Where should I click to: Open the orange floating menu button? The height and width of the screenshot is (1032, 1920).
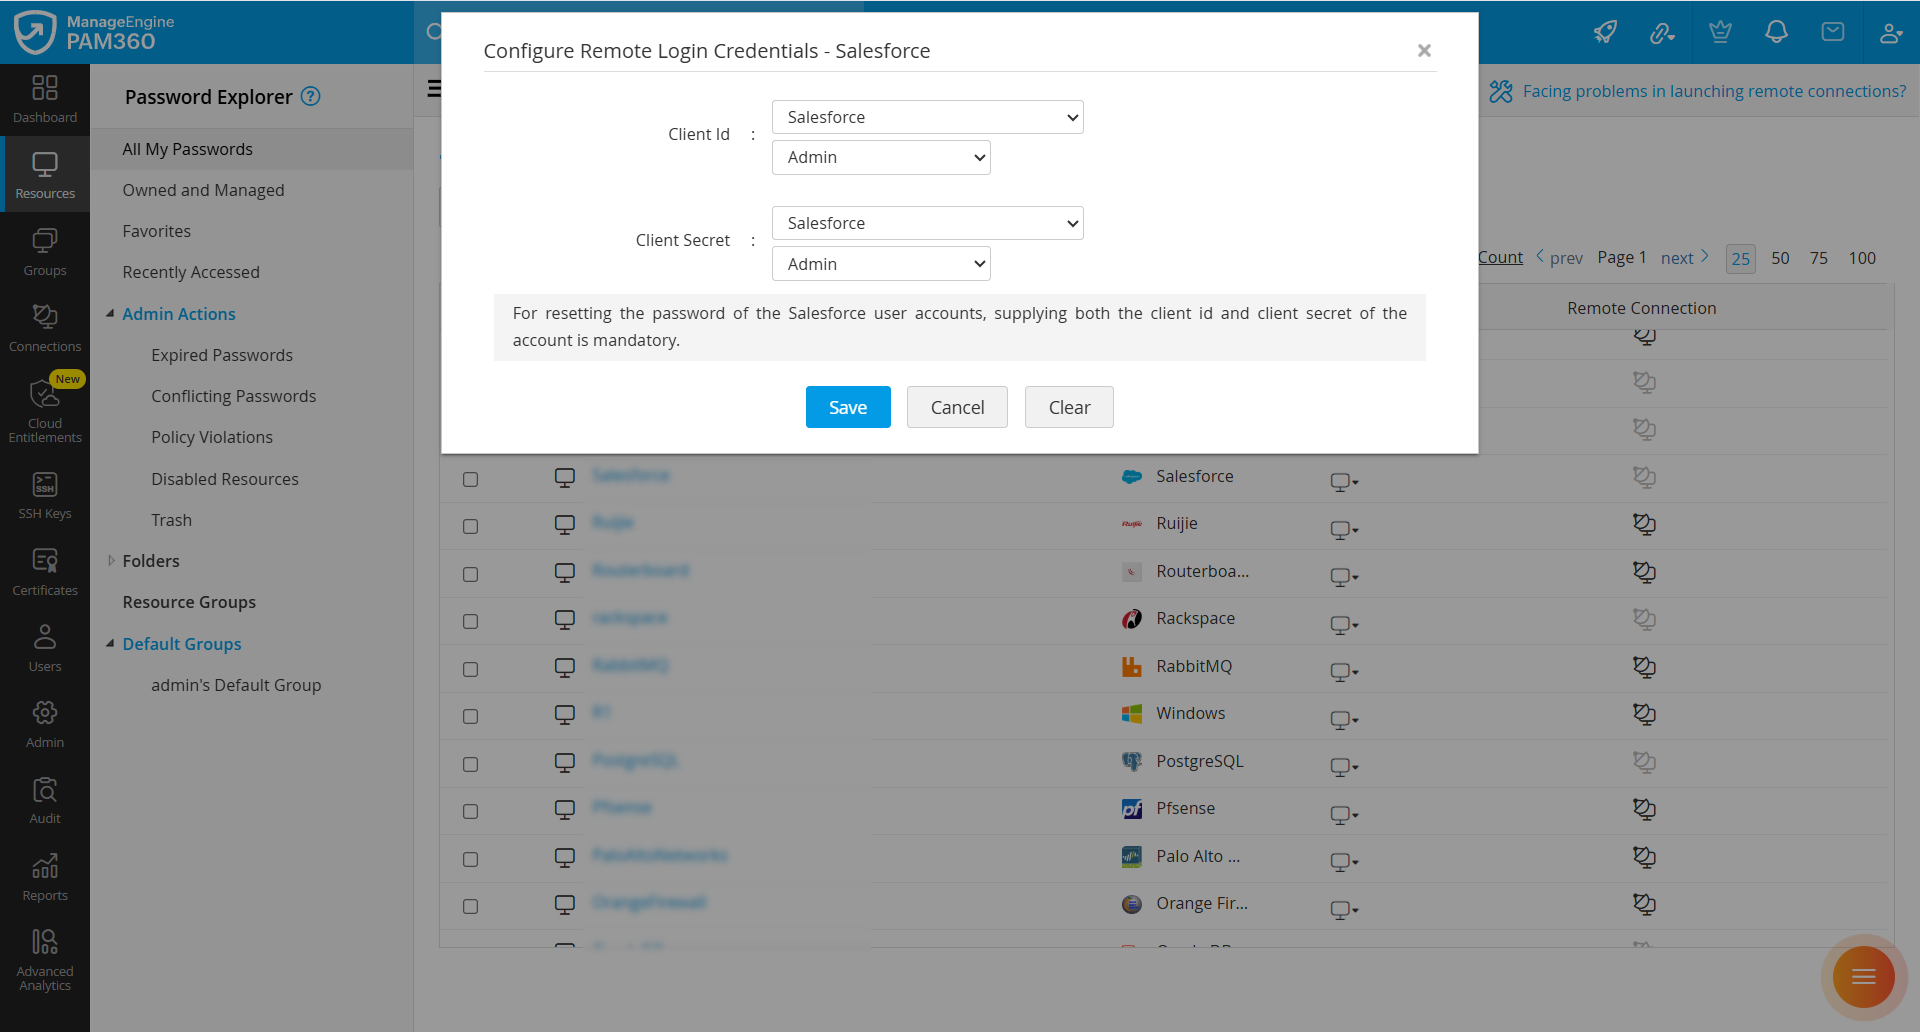[x=1863, y=976]
